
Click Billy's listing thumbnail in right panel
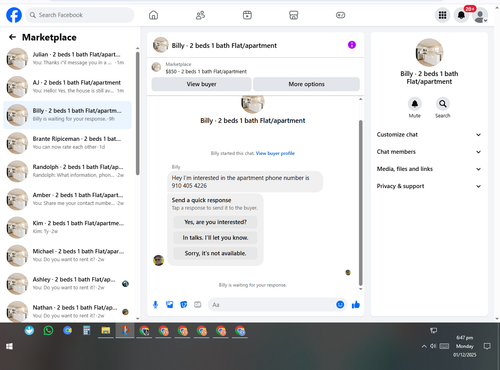pyautogui.click(x=429, y=53)
